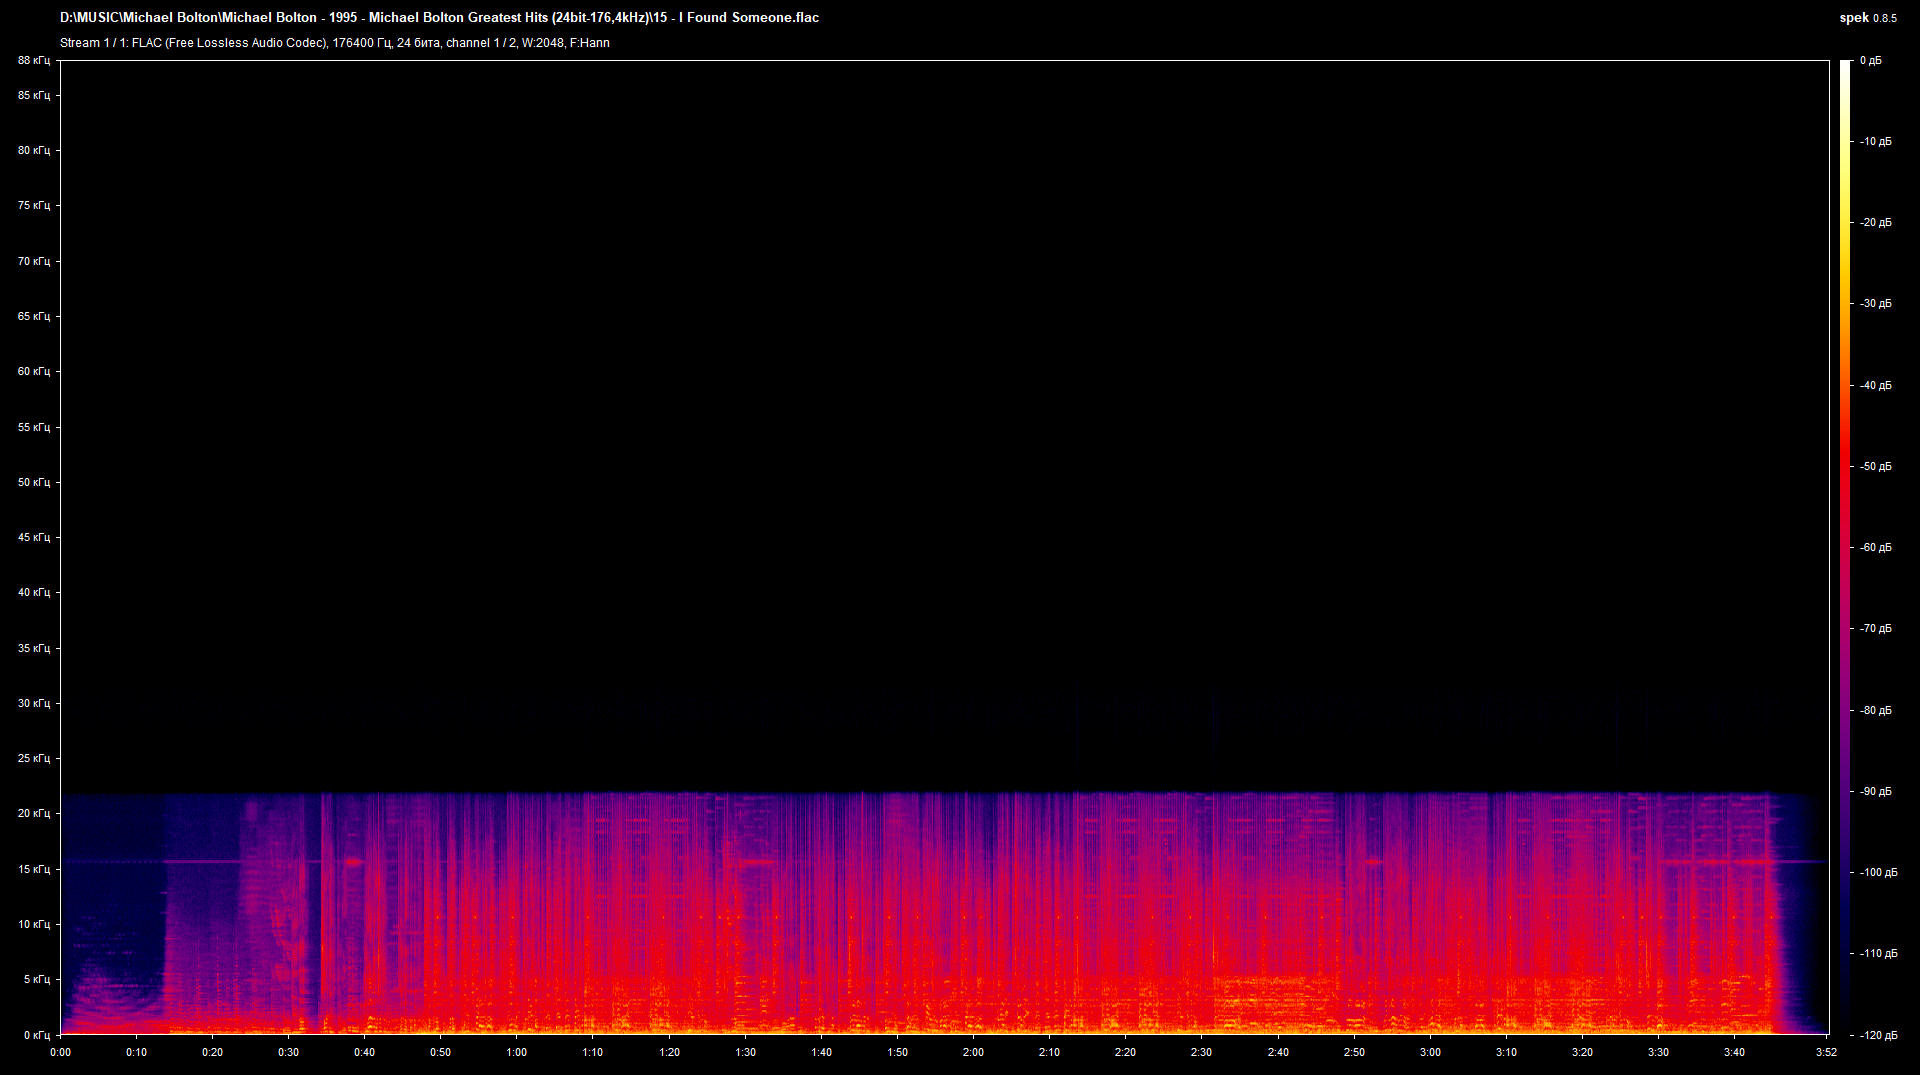Image resolution: width=1920 pixels, height=1075 pixels.
Task: Click the 3:52 end time marker
Action: point(1828,1052)
